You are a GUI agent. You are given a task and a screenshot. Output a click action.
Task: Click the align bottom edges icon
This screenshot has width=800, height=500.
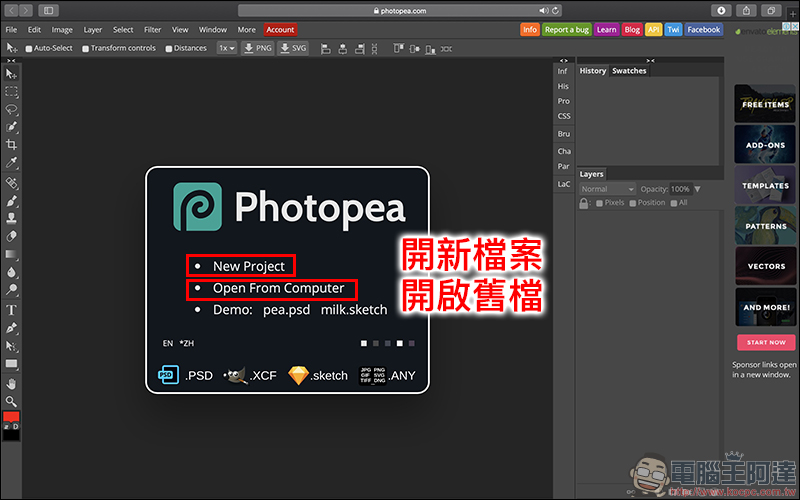(x=430, y=49)
